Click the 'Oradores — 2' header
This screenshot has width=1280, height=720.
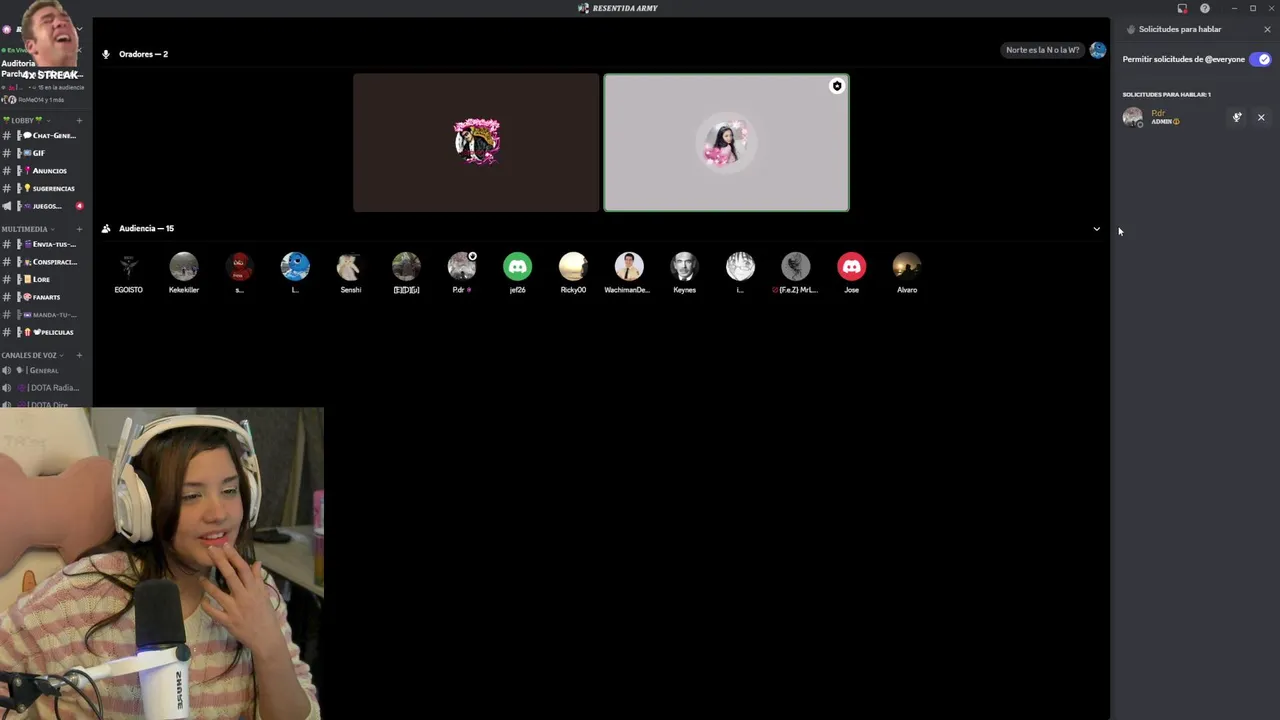tap(143, 54)
